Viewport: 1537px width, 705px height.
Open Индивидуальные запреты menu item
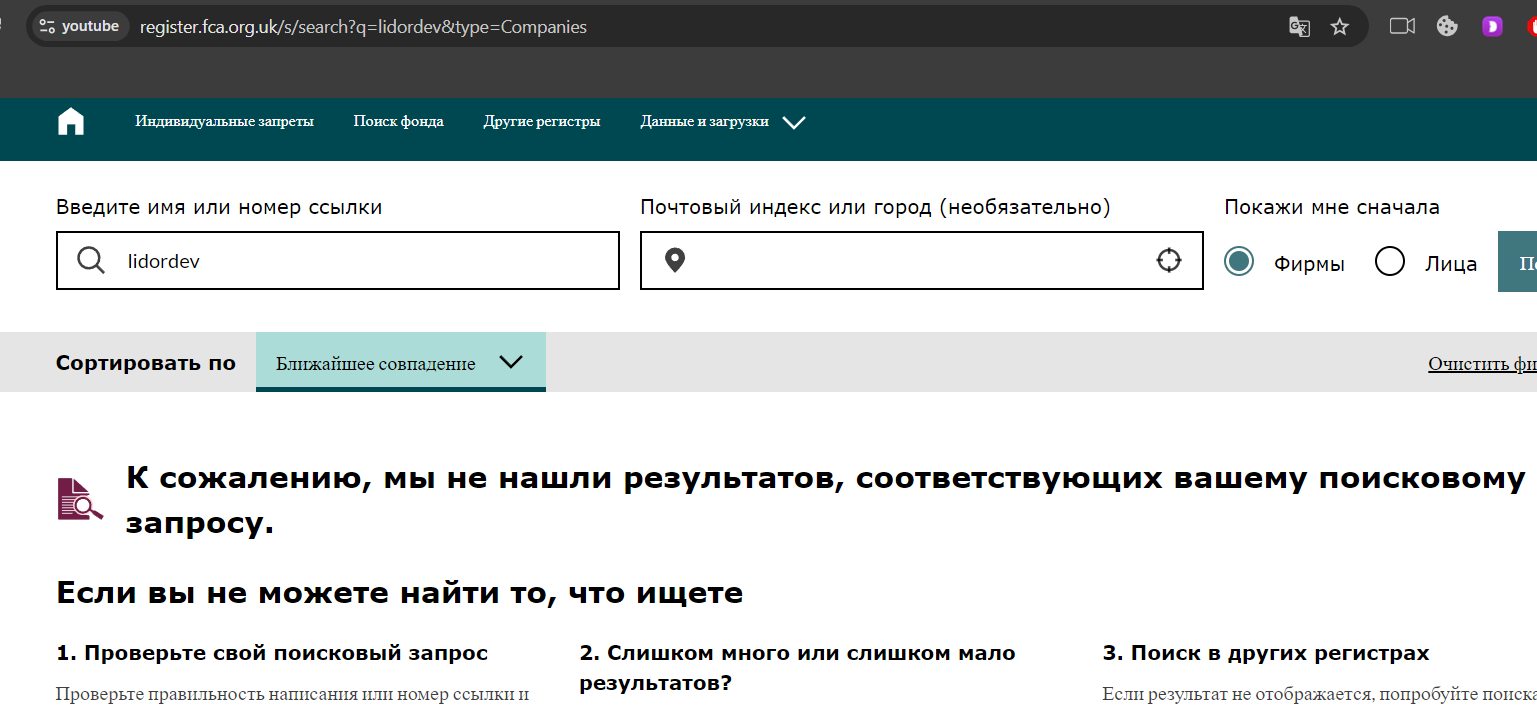pos(224,122)
